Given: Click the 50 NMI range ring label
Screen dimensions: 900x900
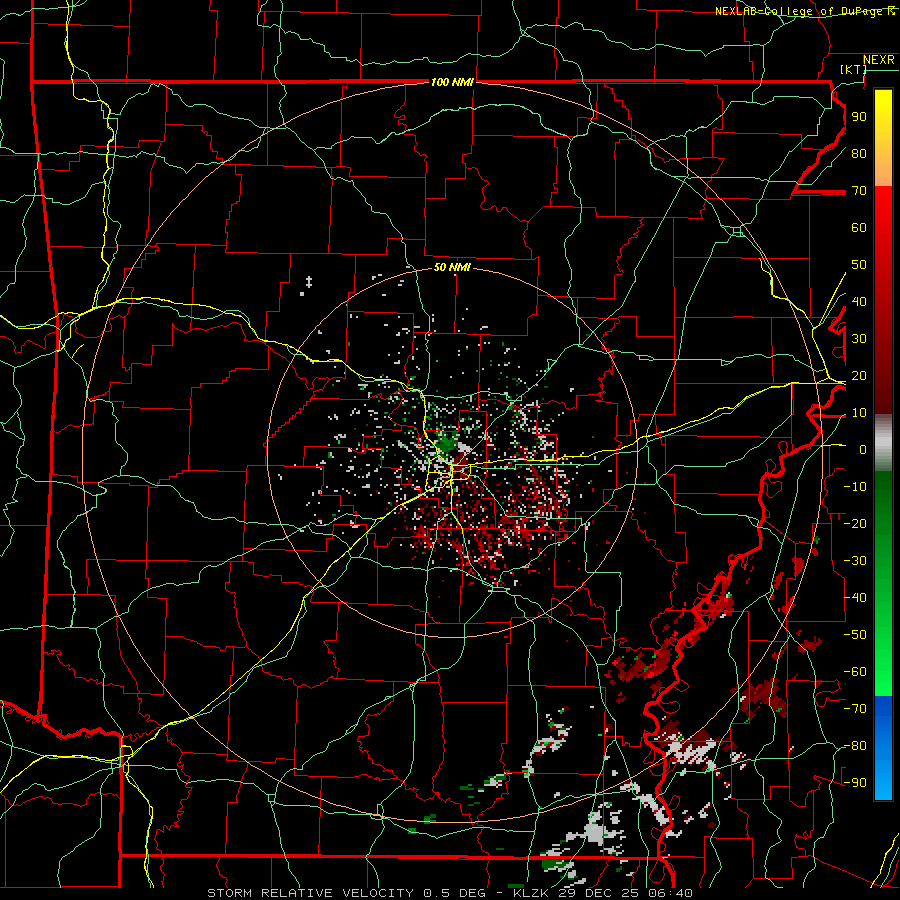Looking at the screenshot, I should 452,267.
